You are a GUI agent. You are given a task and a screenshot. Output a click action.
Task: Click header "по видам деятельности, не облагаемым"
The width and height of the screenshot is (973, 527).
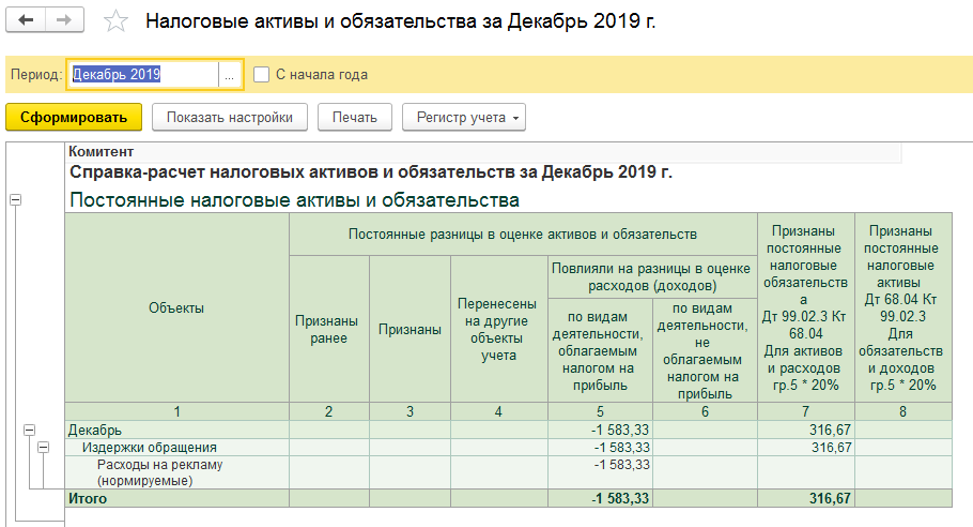(x=705, y=351)
